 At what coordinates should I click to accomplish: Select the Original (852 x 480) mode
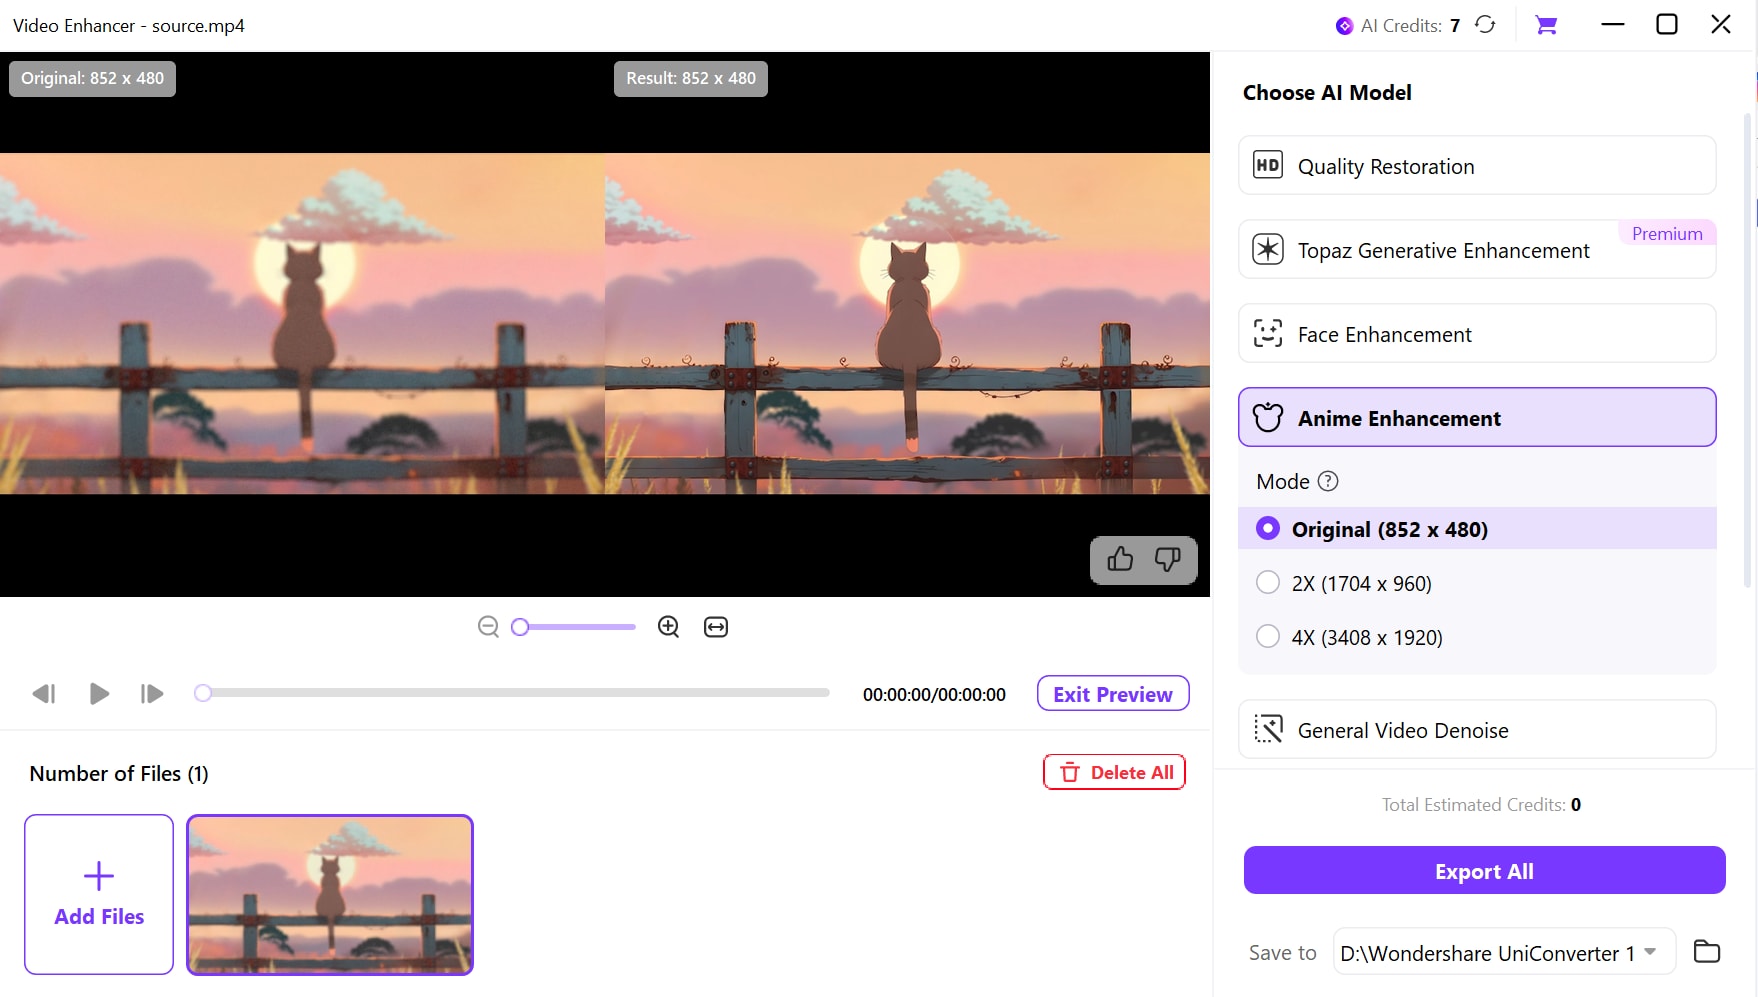pyautogui.click(x=1477, y=529)
